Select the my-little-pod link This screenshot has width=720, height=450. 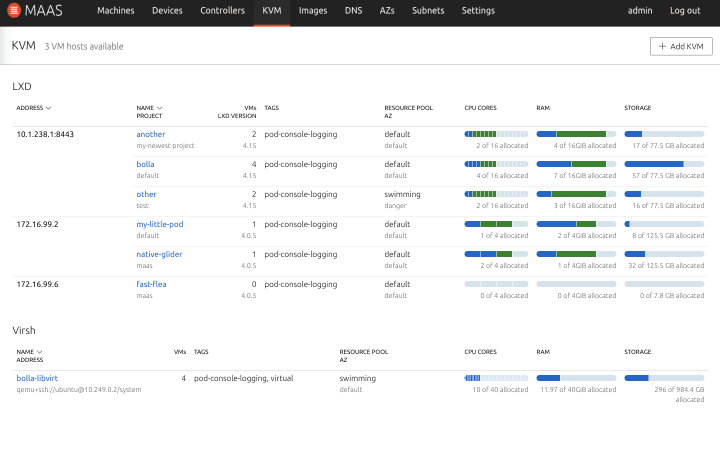pos(160,224)
